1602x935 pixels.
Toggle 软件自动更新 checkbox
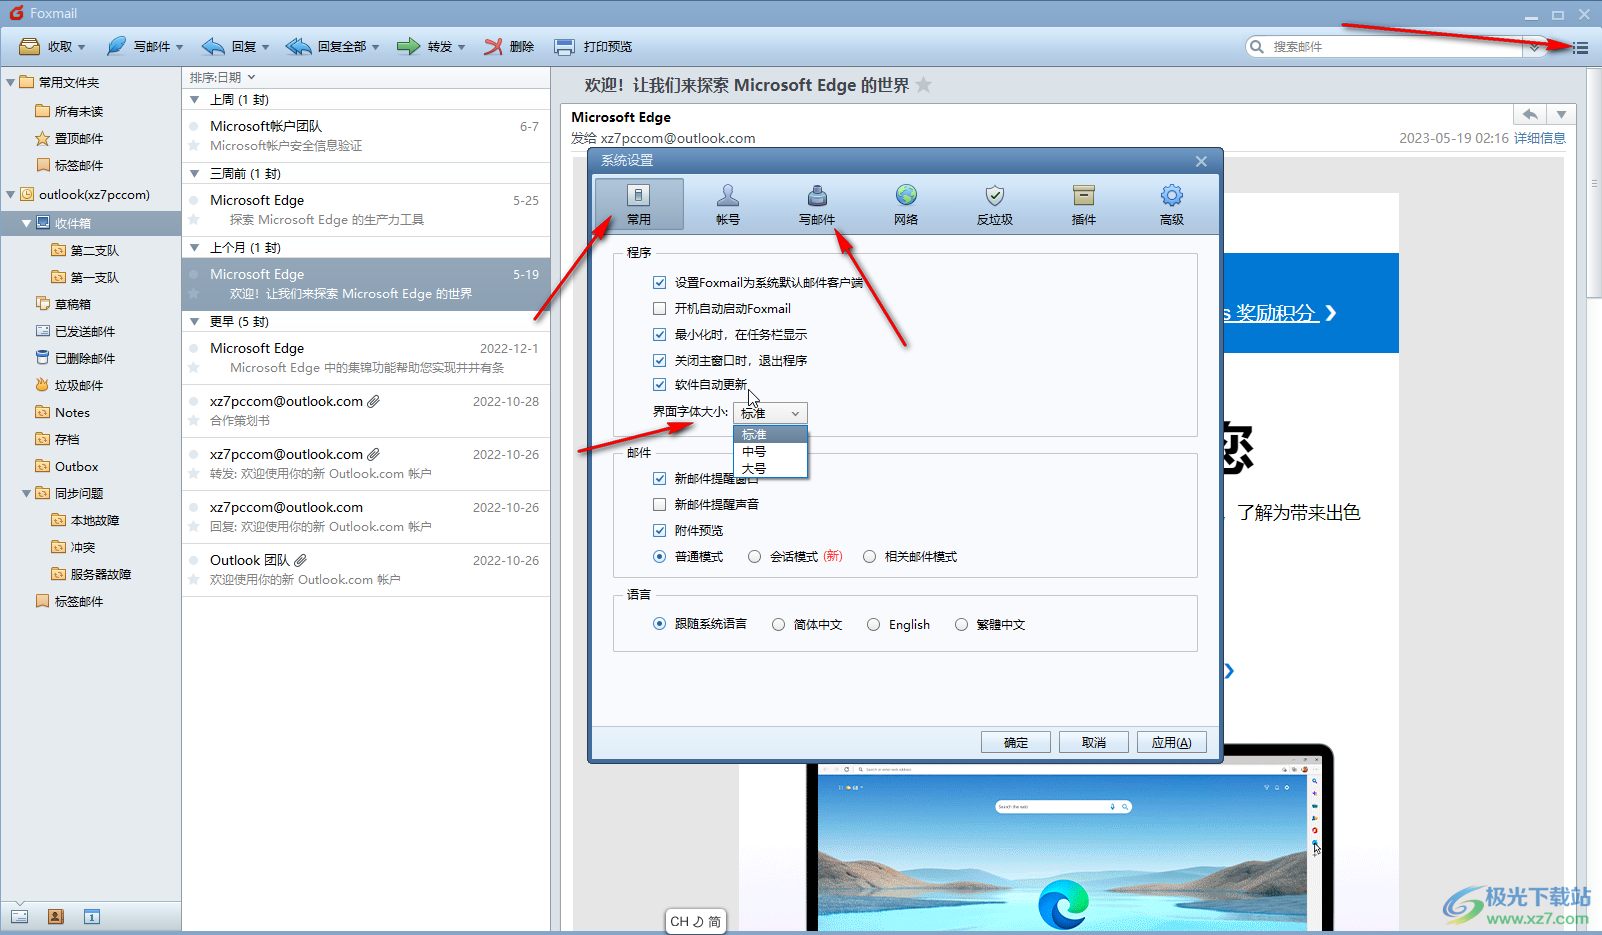pyautogui.click(x=659, y=385)
